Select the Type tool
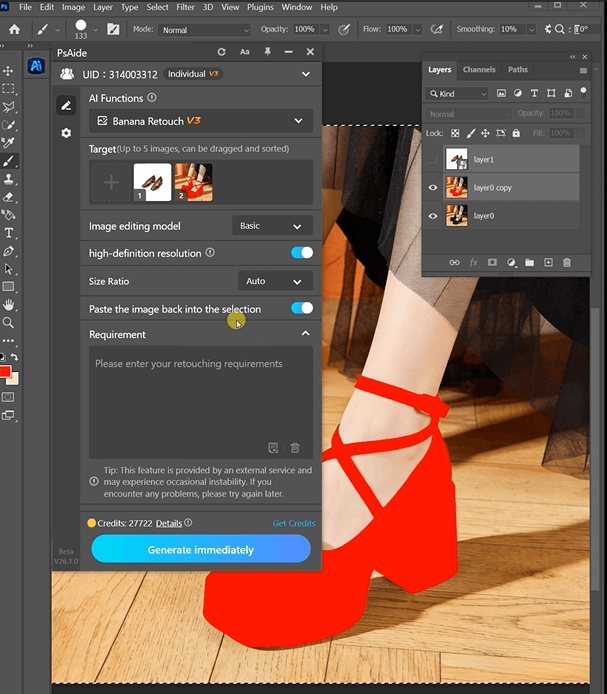 (8, 233)
